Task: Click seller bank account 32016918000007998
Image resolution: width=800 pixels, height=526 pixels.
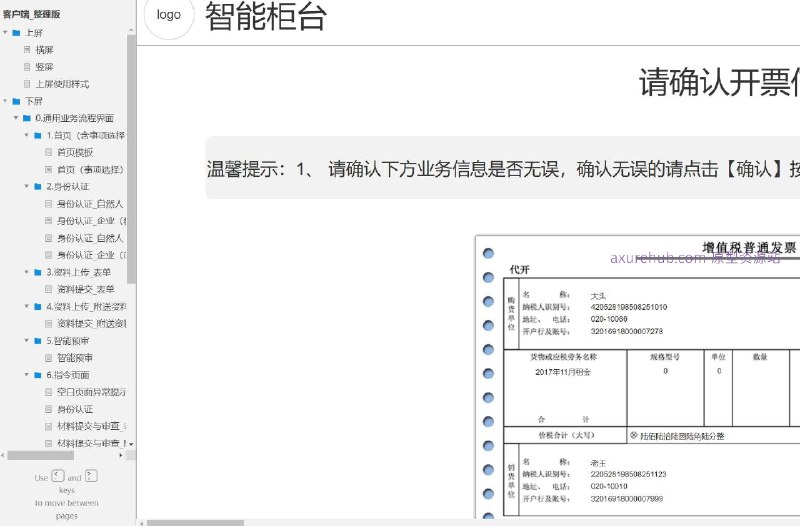Action: pyautogui.click(x=627, y=499)
